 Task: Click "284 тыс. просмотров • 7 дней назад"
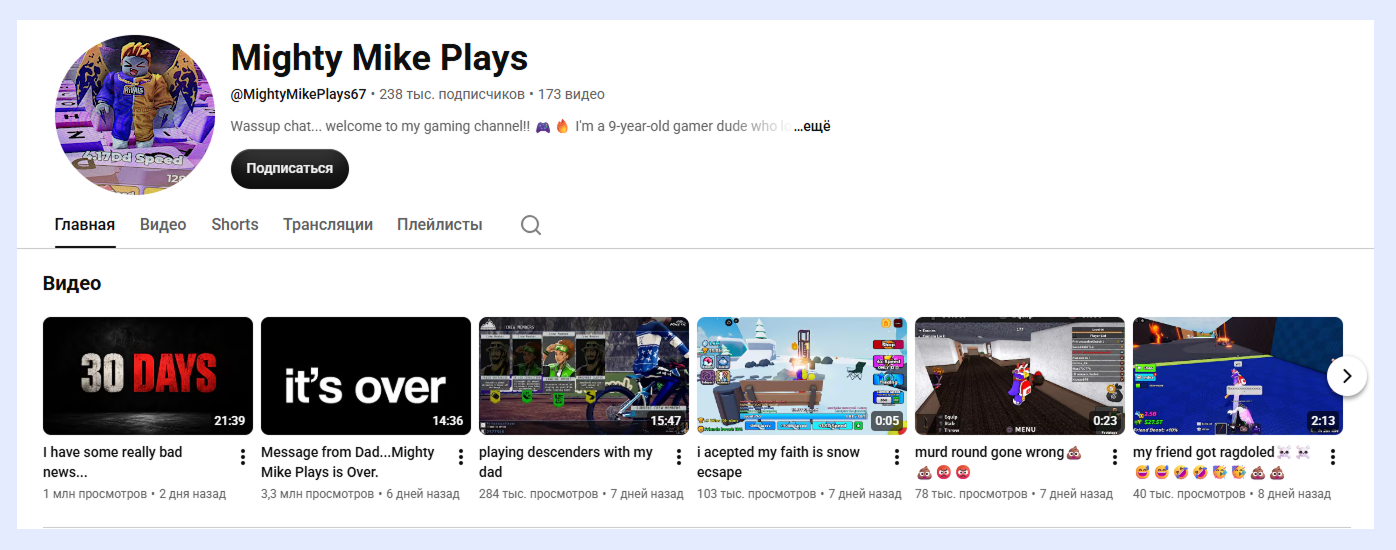click(x=581, y=494)
